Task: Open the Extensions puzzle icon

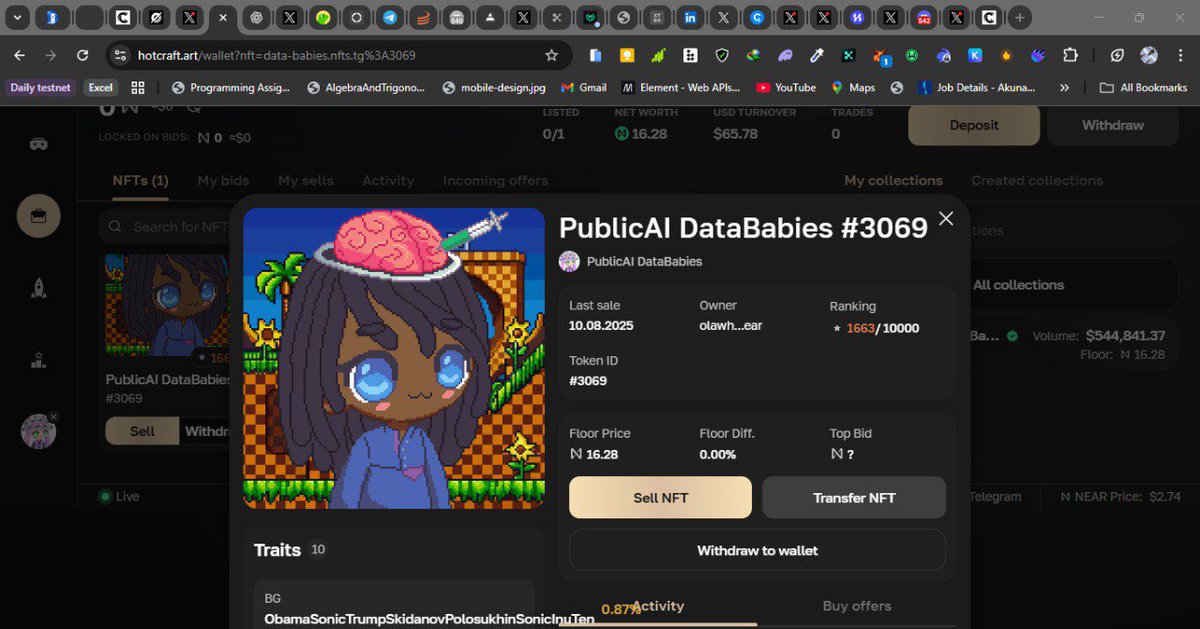Action: (1070, 56)
